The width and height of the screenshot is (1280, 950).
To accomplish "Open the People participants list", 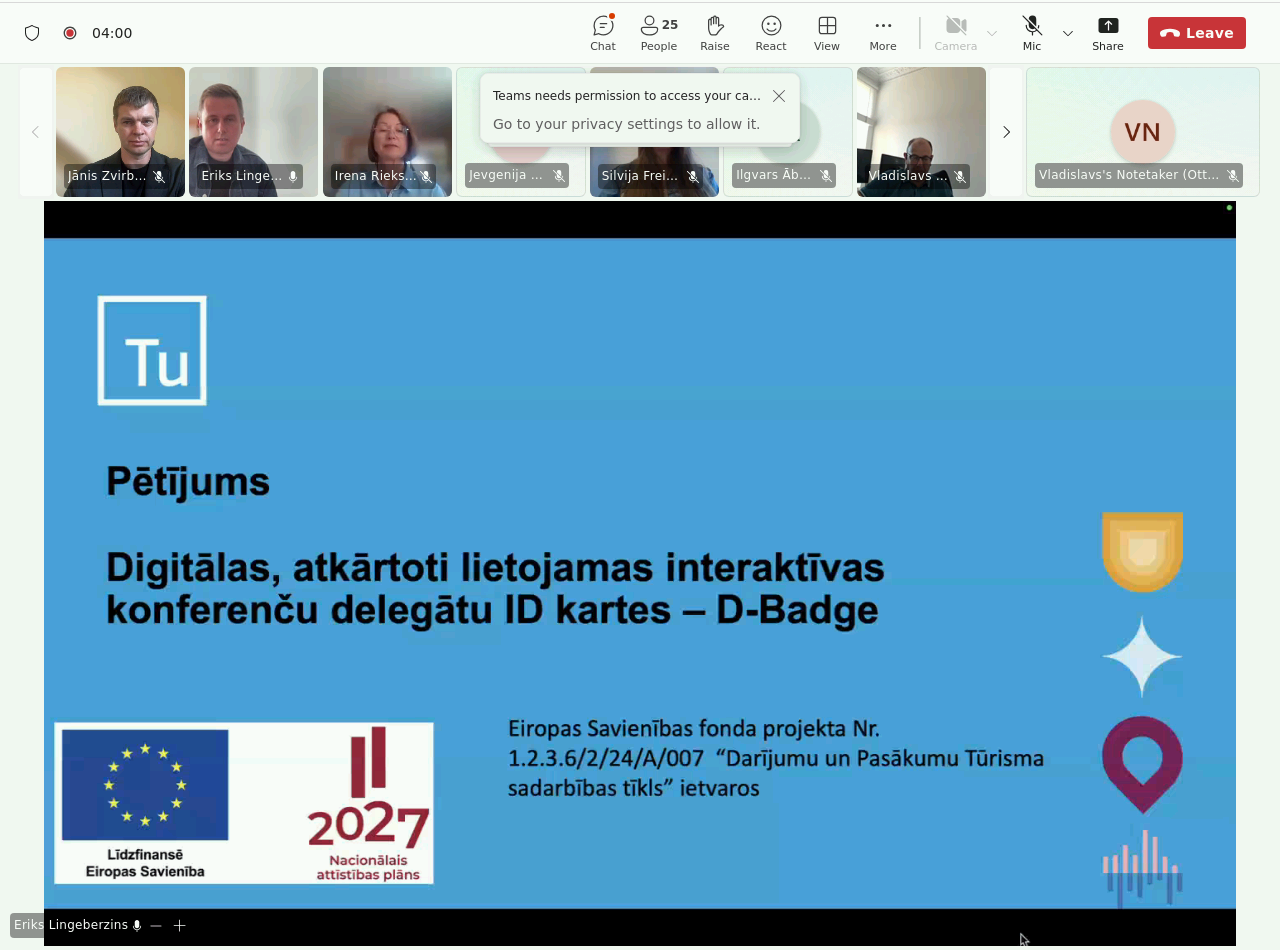I will pyautogui.click(x=659, y=33).
